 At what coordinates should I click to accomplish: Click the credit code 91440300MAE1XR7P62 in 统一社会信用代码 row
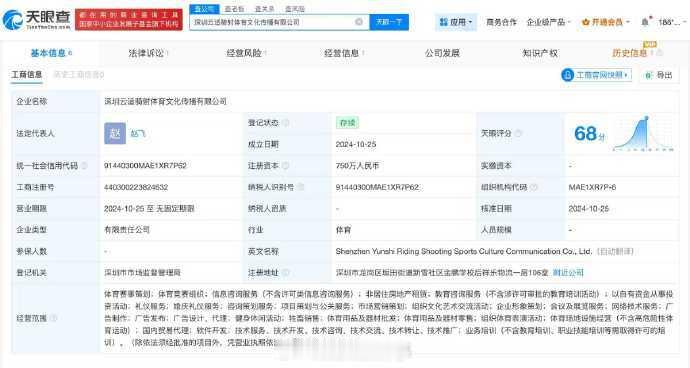click(x=145, y=166)
